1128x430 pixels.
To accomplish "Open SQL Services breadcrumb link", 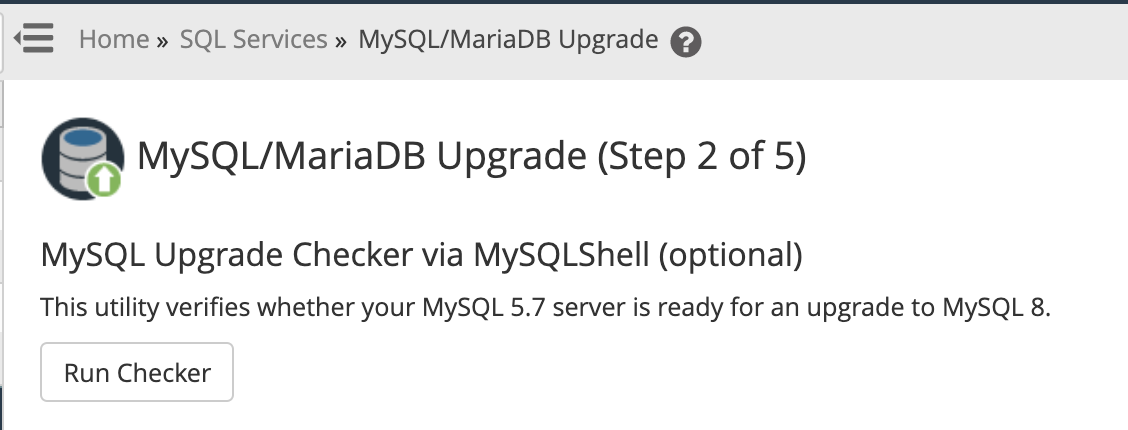I will tap(253, 40).
